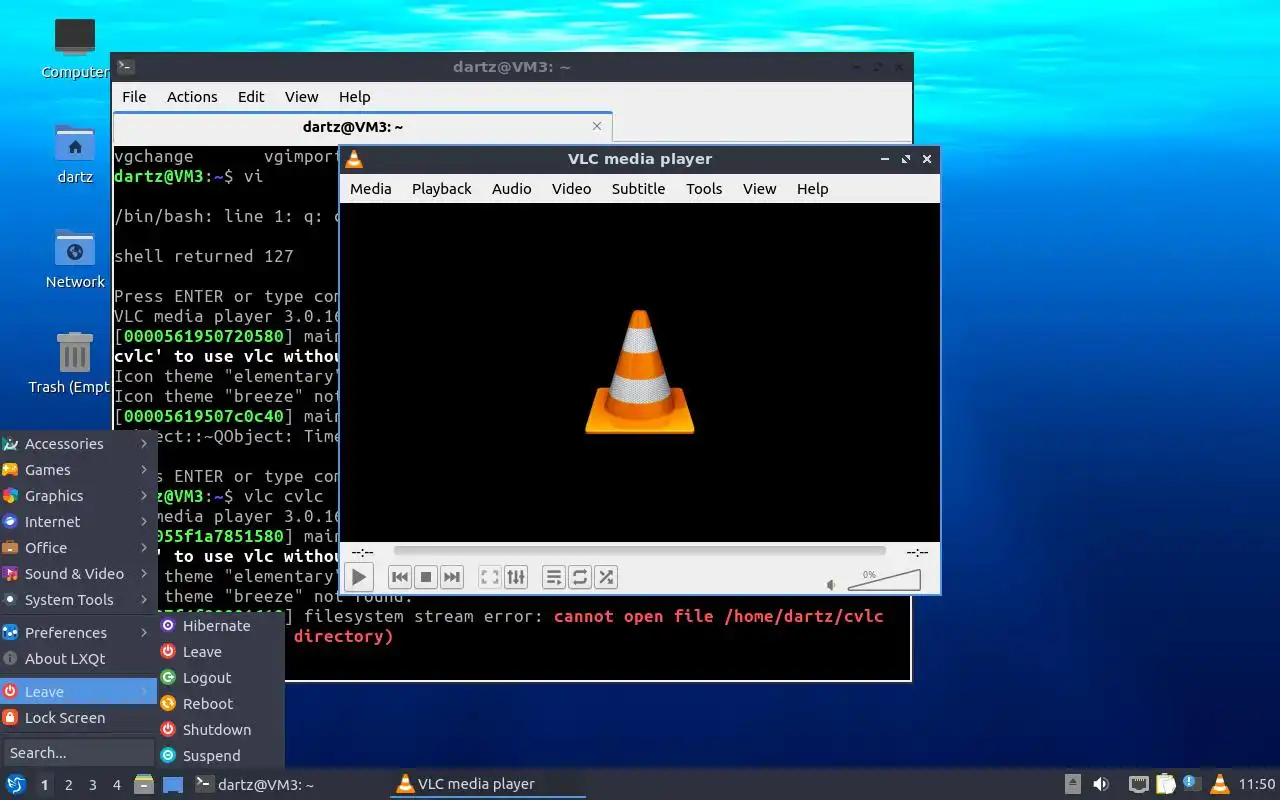Open the VLC Playback menu
The width and height of the screenshot is (1280, 800).
tap(441, 188)
